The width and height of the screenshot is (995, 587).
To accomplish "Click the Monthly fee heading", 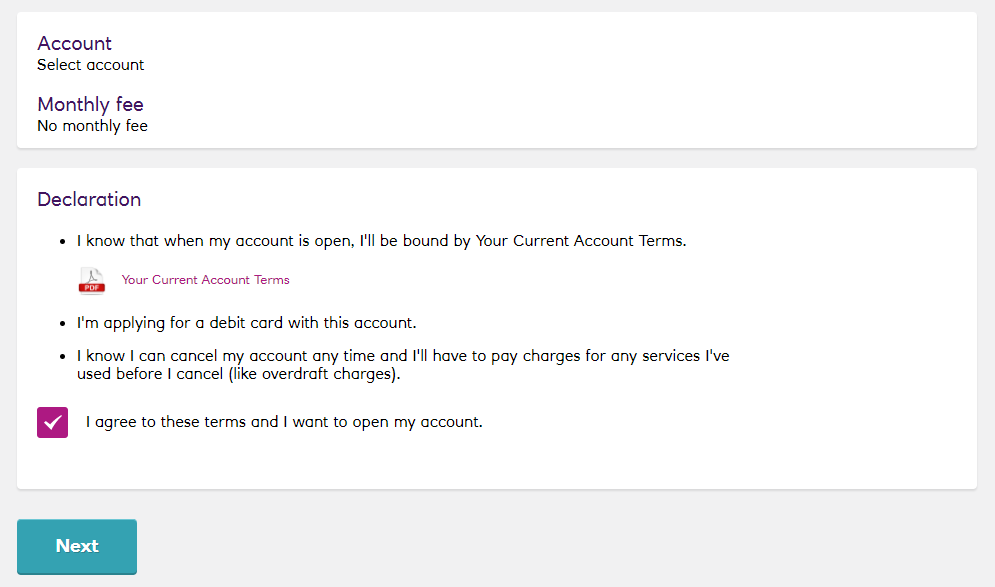I will tap(91, 104).
